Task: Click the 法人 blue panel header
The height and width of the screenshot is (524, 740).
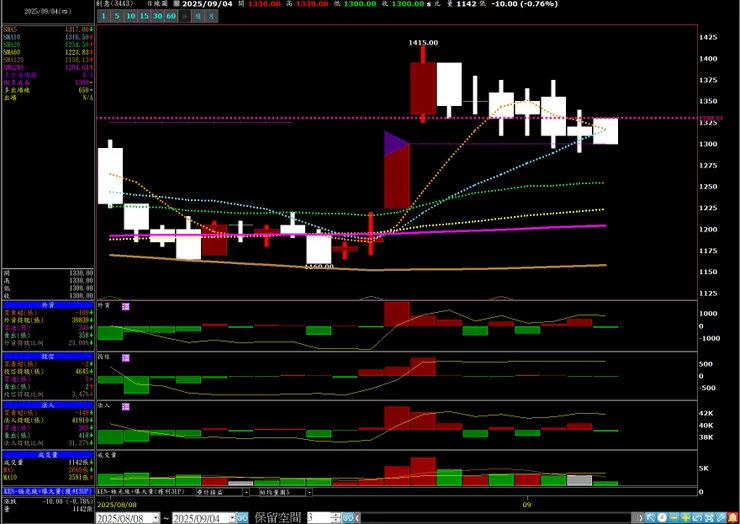Action: click(x=48, y=405)
